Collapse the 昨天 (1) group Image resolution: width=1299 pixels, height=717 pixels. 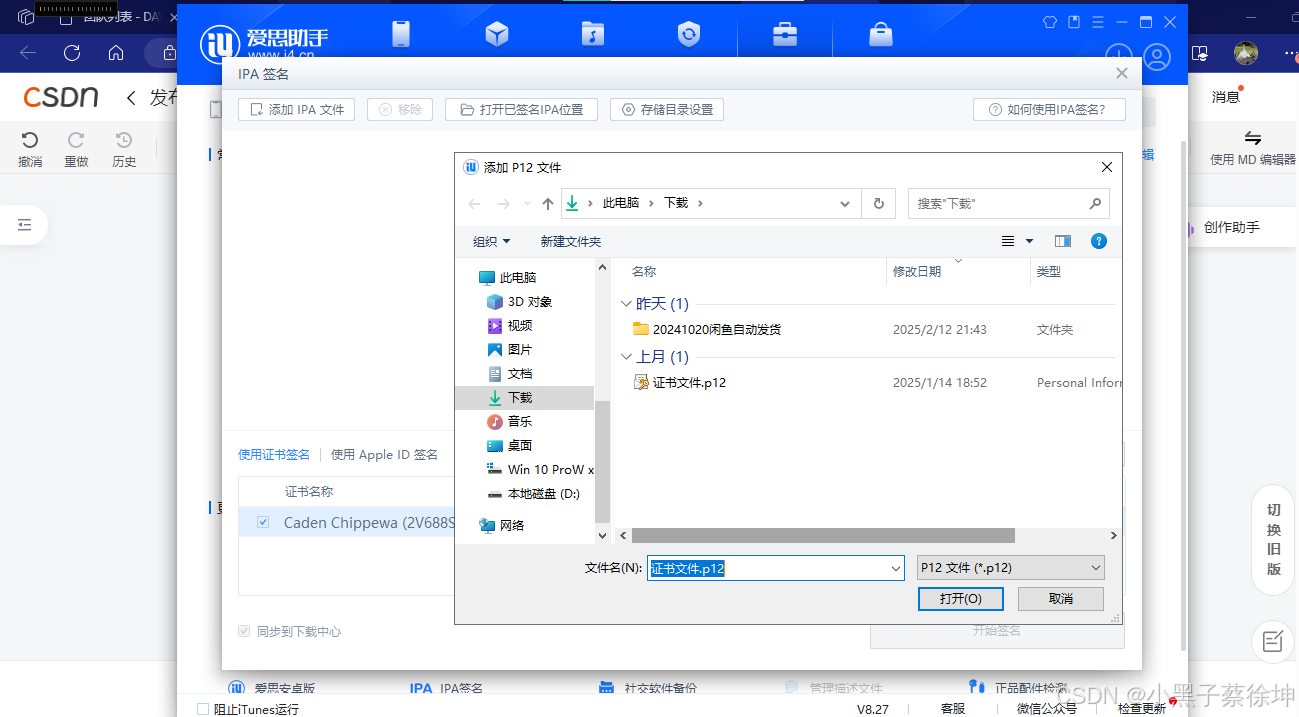(x=626, y=304)
